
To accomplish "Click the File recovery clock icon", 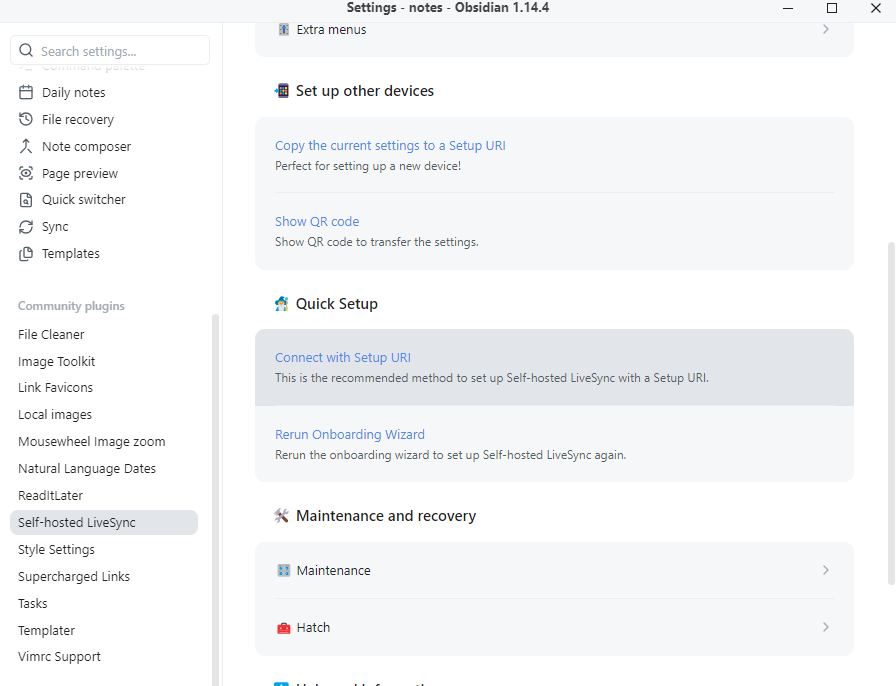I will pos(26,119).
